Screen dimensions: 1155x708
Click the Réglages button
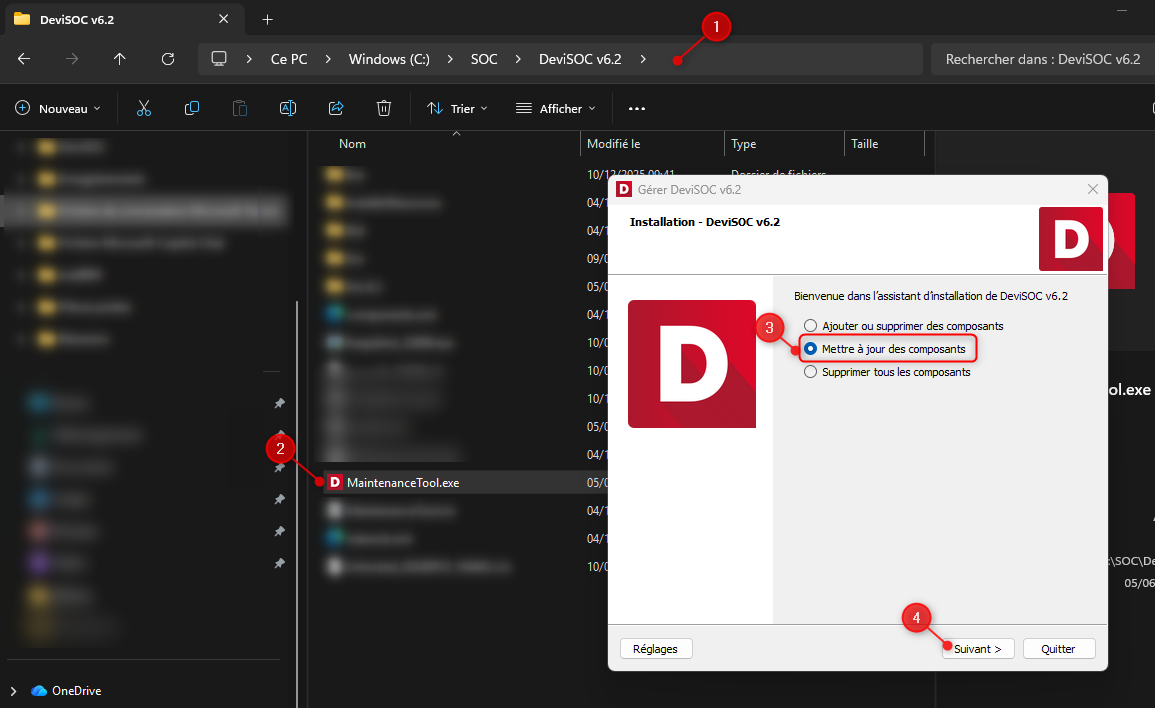[656, 649]
